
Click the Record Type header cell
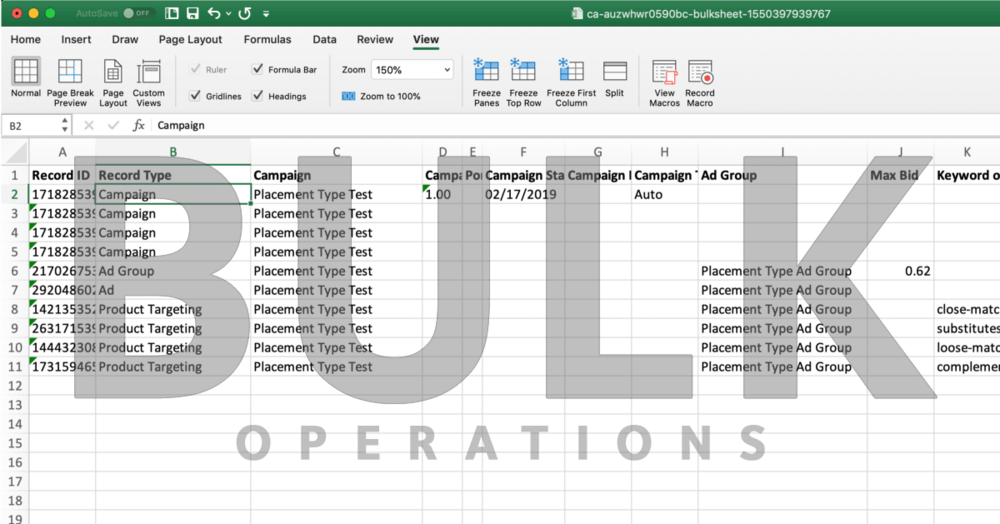pyautogui.click(x=173, y=175)
